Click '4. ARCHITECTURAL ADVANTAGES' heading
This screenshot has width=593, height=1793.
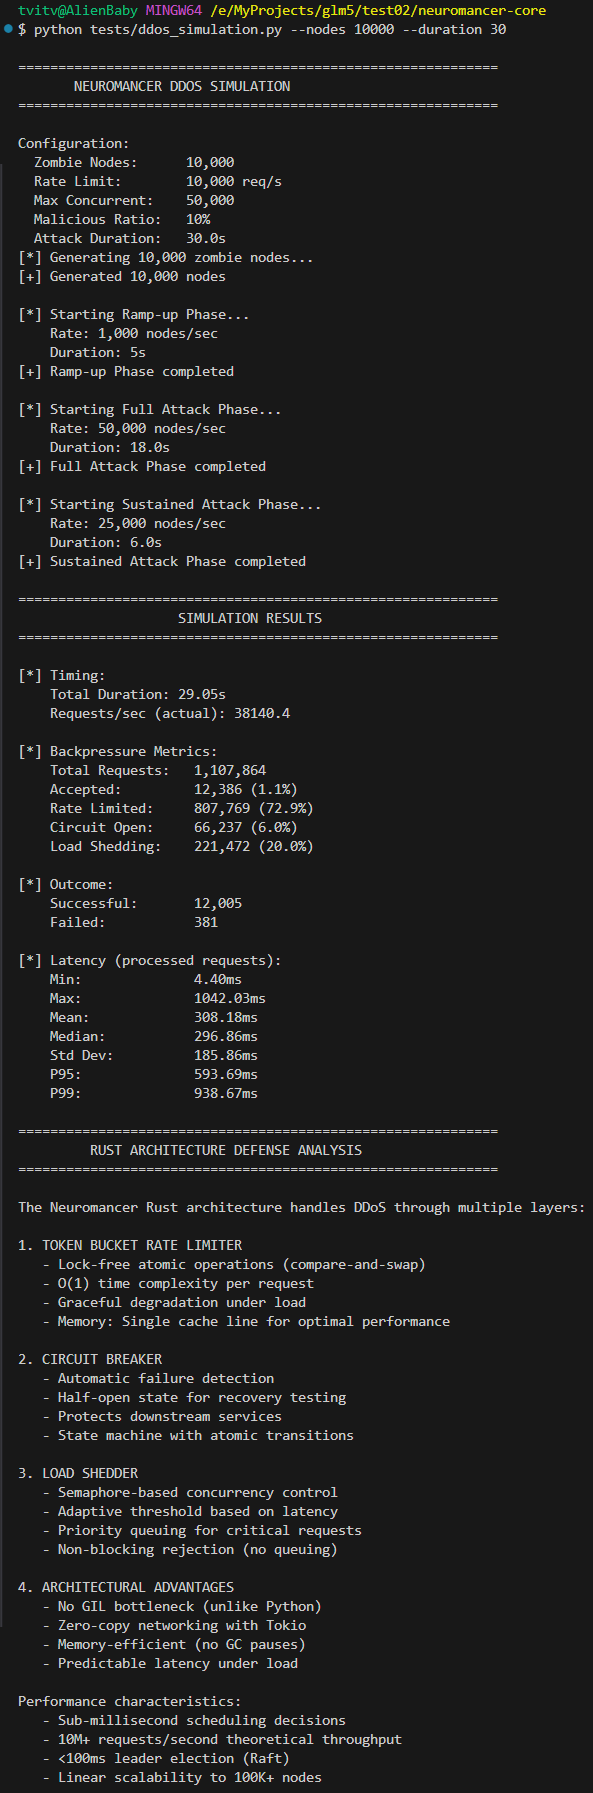coord(126,1588)
